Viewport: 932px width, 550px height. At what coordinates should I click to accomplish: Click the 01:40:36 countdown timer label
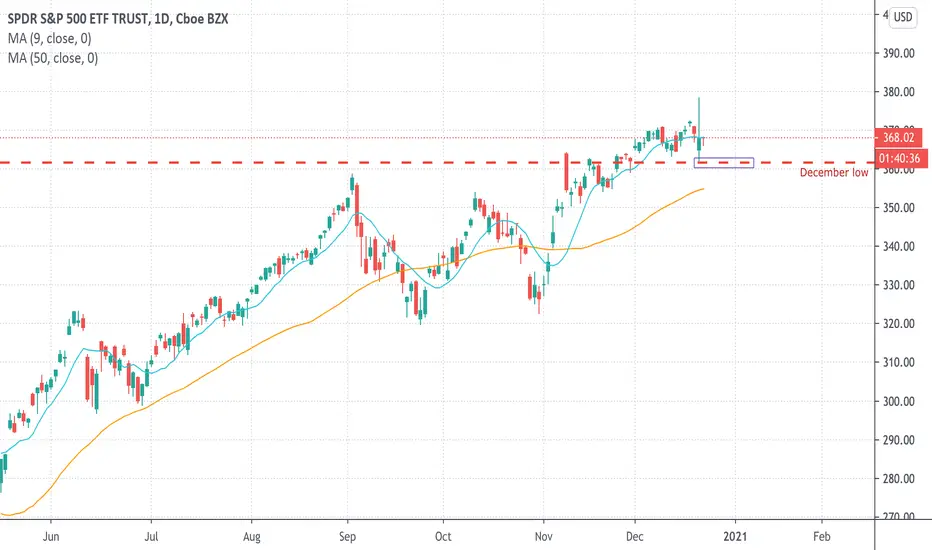[900, 158]
